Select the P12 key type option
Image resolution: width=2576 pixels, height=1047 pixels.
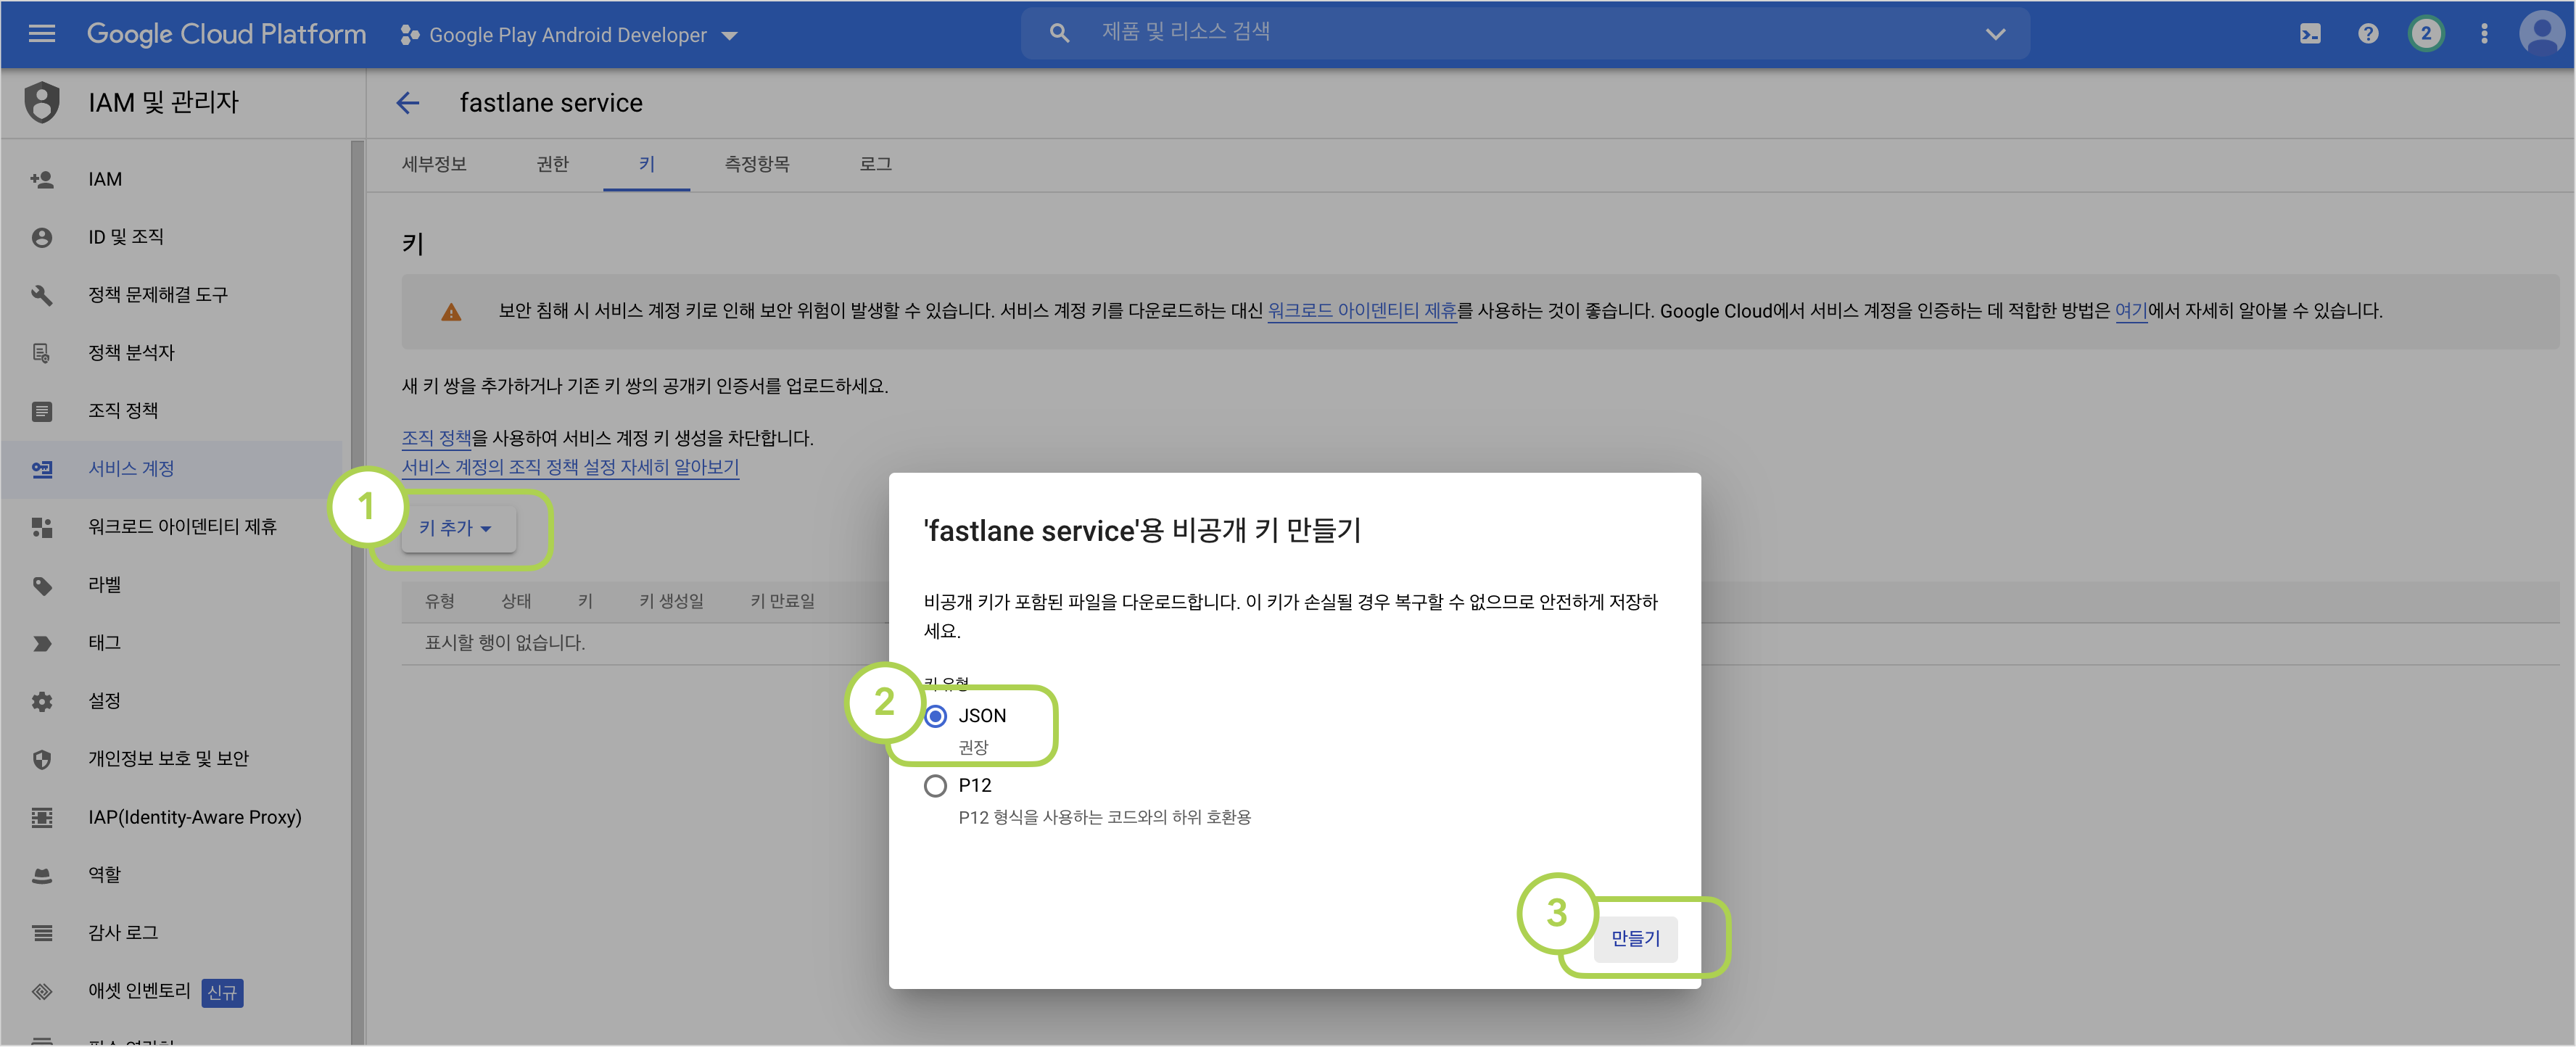(935, 786)
